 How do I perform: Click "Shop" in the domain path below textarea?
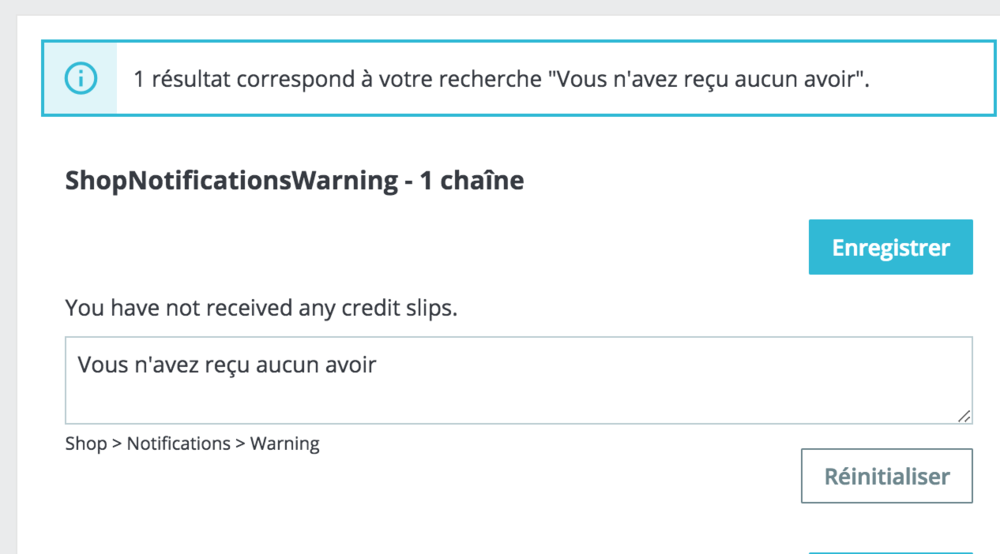[x=86, y=443]
